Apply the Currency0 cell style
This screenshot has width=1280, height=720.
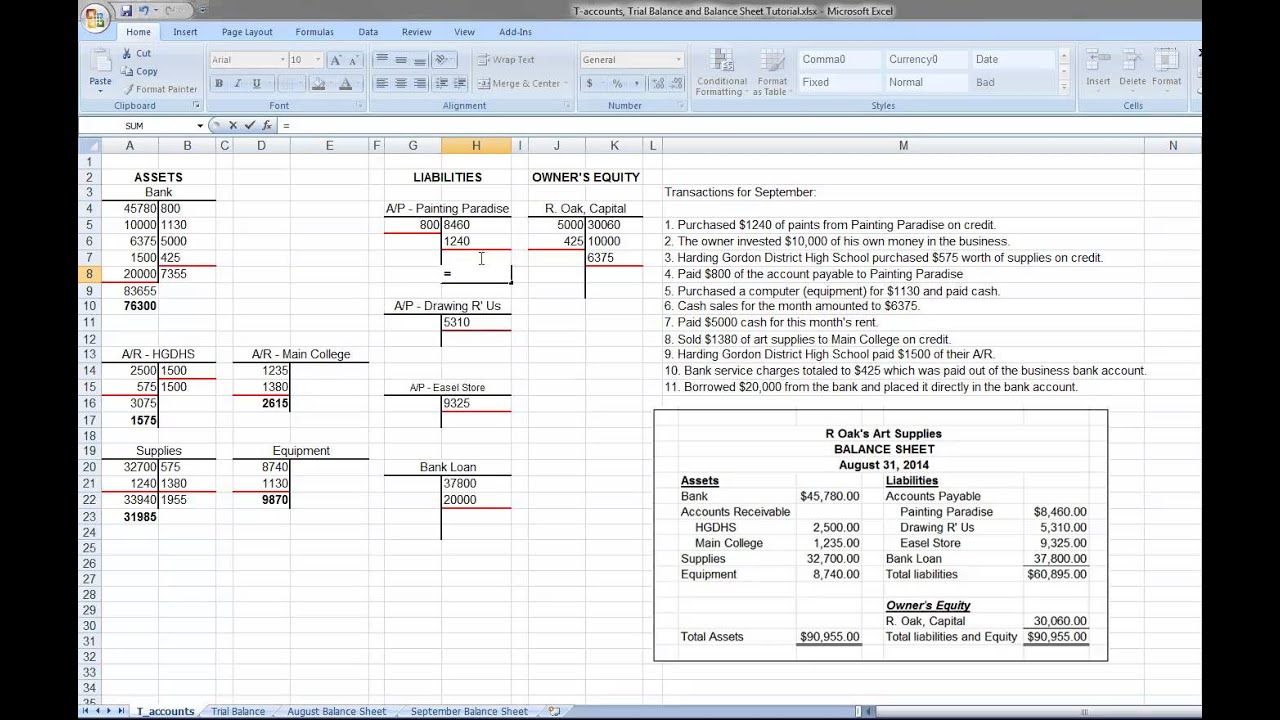pos(913,60)
